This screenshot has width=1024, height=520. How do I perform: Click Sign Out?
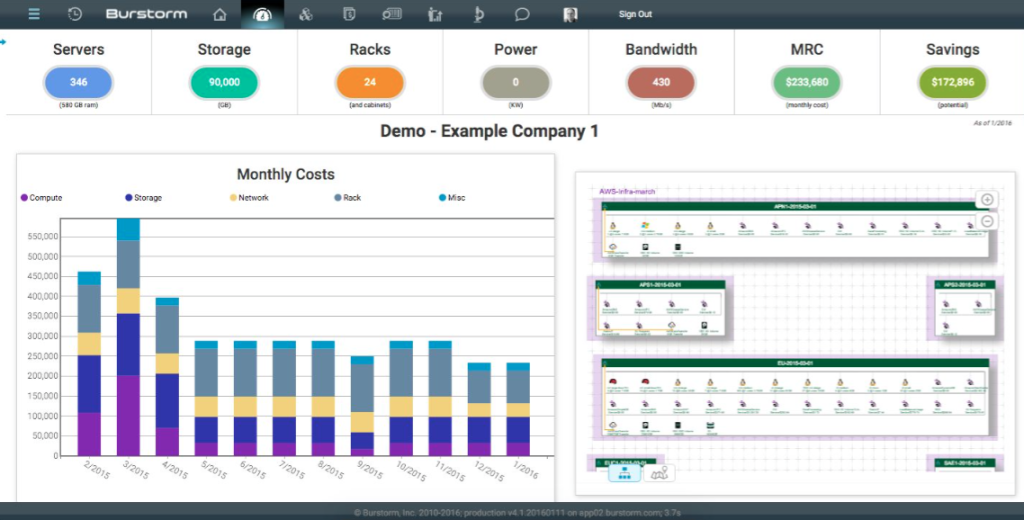tap(635, 14)
